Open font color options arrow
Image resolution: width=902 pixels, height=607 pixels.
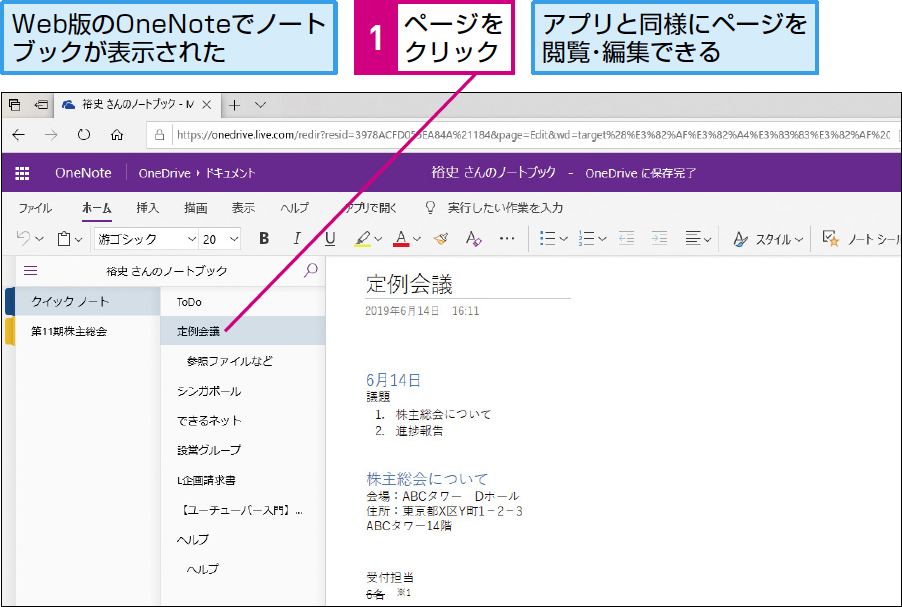click(x=416, y=239)
